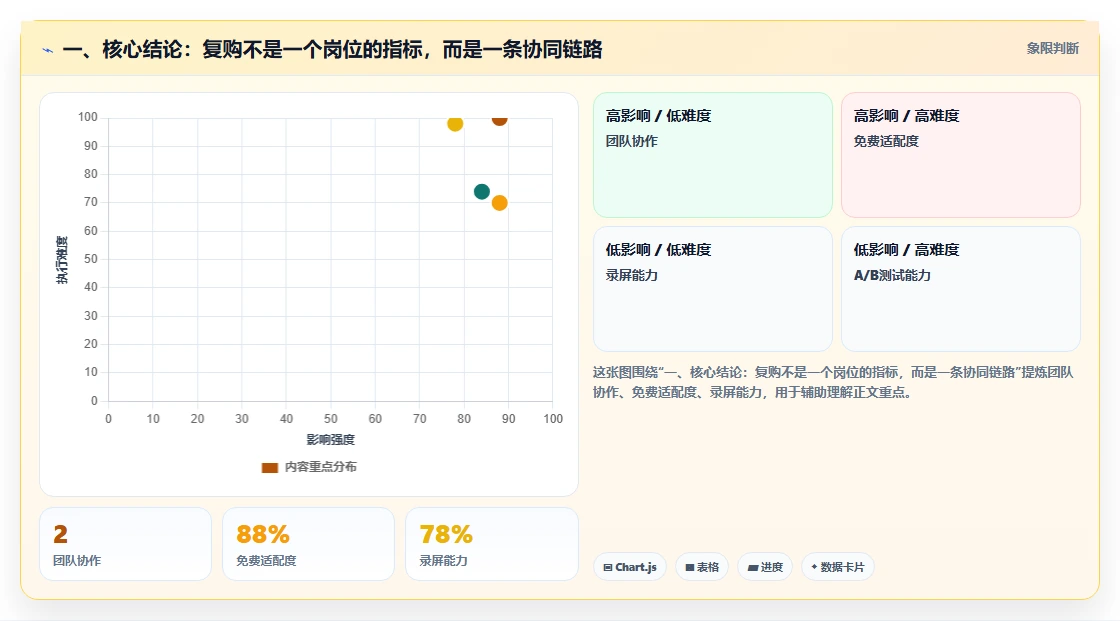
Task: Click the 进度 tag chip
Action: point(765,567)
